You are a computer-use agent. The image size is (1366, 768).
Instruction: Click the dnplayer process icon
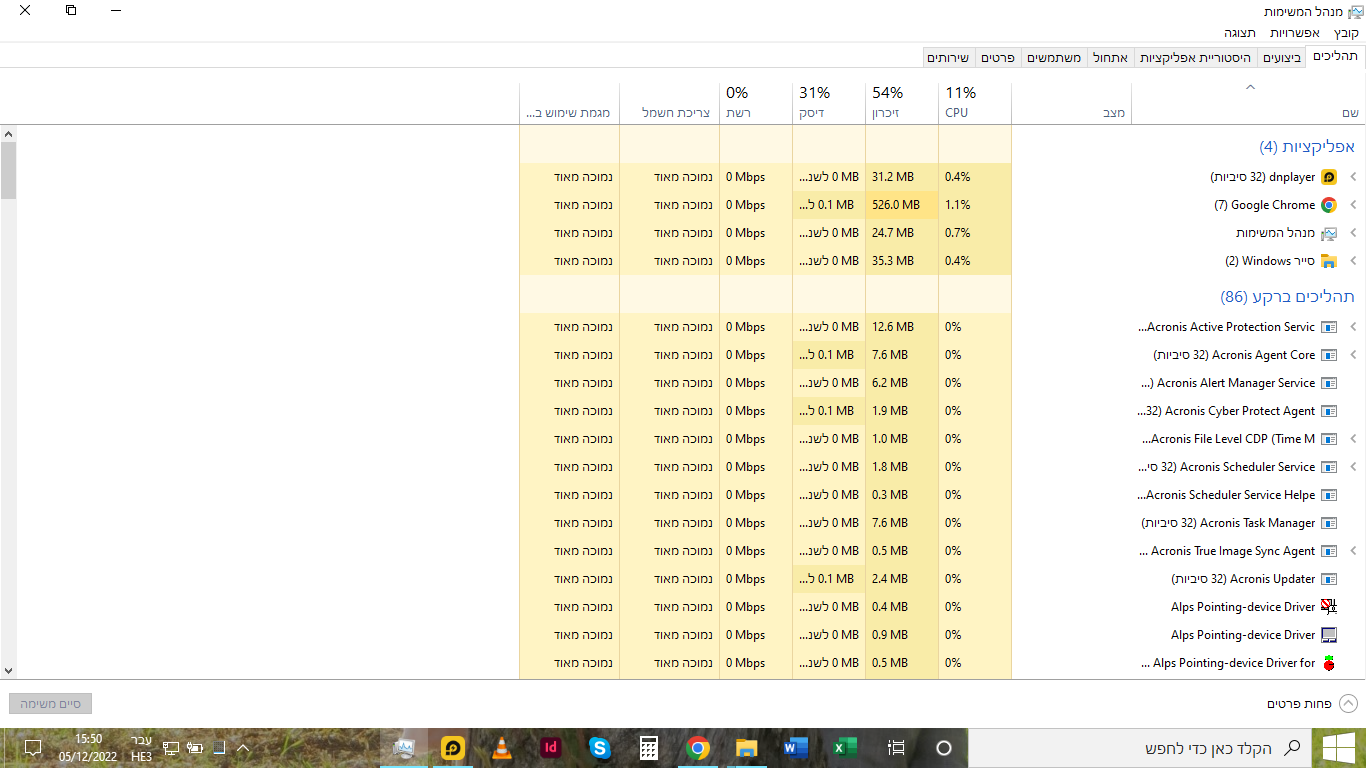1329,177
